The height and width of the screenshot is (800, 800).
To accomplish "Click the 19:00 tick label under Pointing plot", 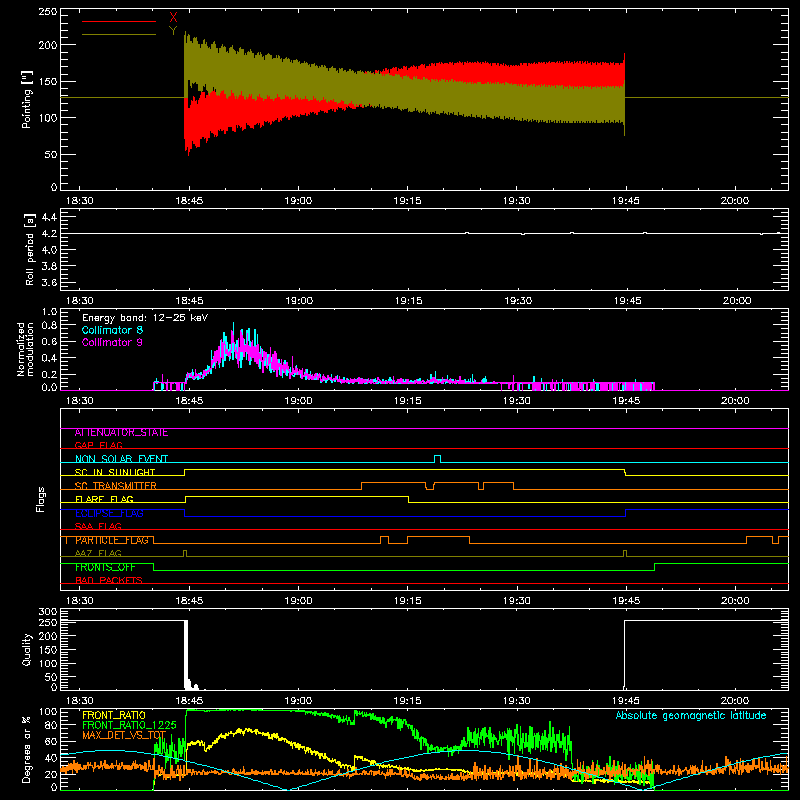I will click(x=298, y=201).
